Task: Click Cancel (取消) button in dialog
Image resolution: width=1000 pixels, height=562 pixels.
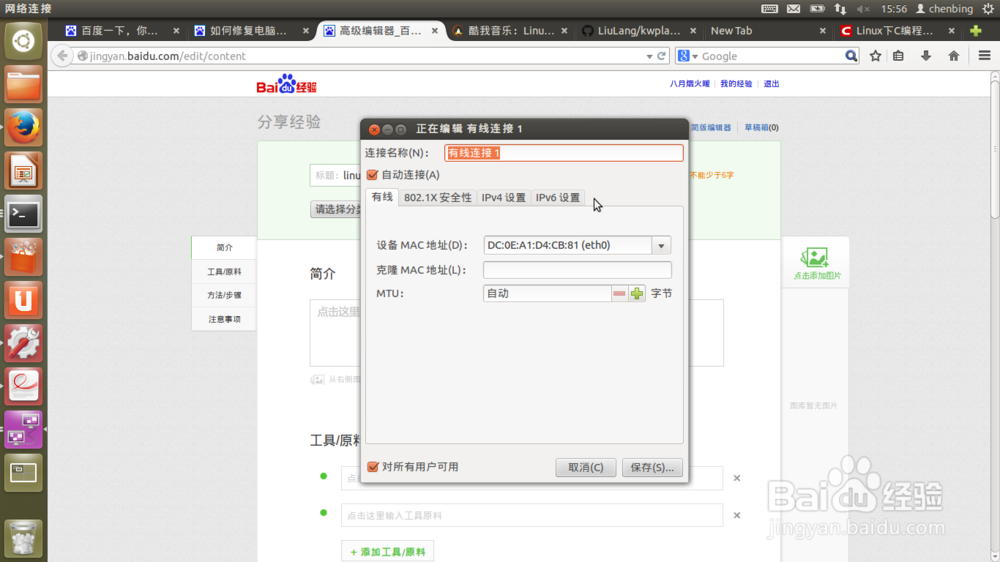Action: tap(585, 468)
